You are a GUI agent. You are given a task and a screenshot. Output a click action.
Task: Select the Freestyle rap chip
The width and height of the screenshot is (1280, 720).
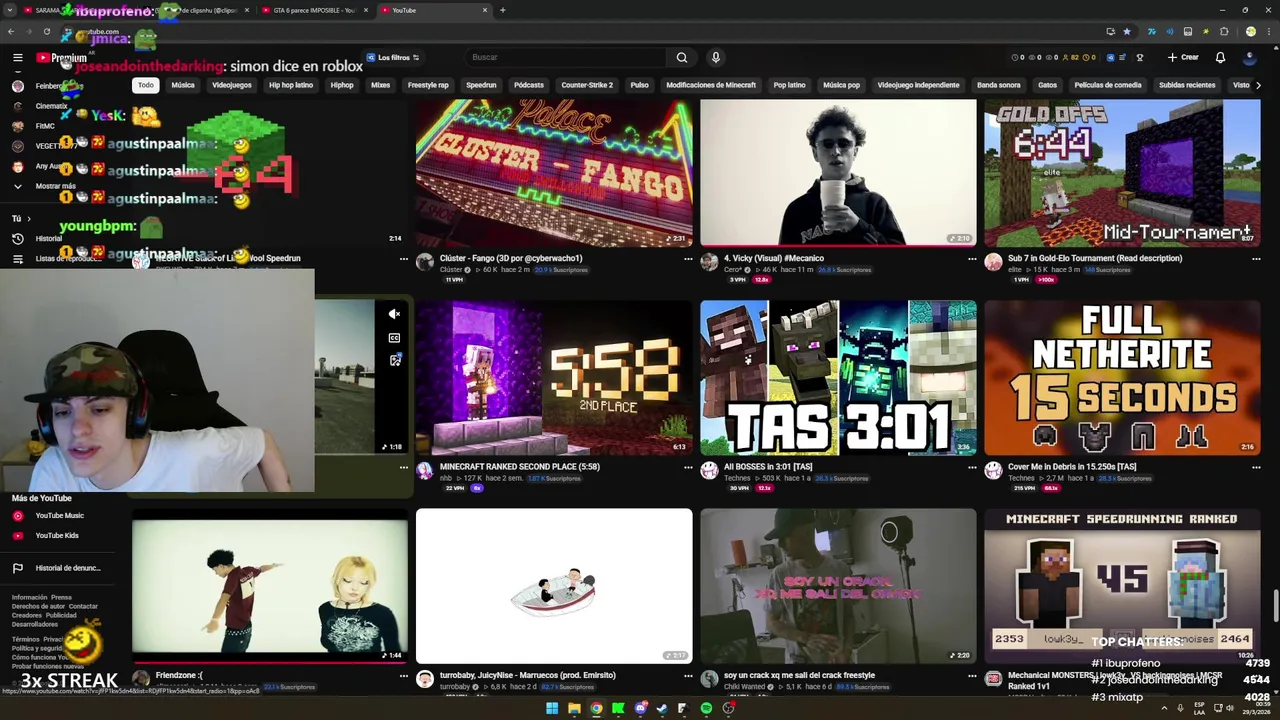(x=428, y=85)
